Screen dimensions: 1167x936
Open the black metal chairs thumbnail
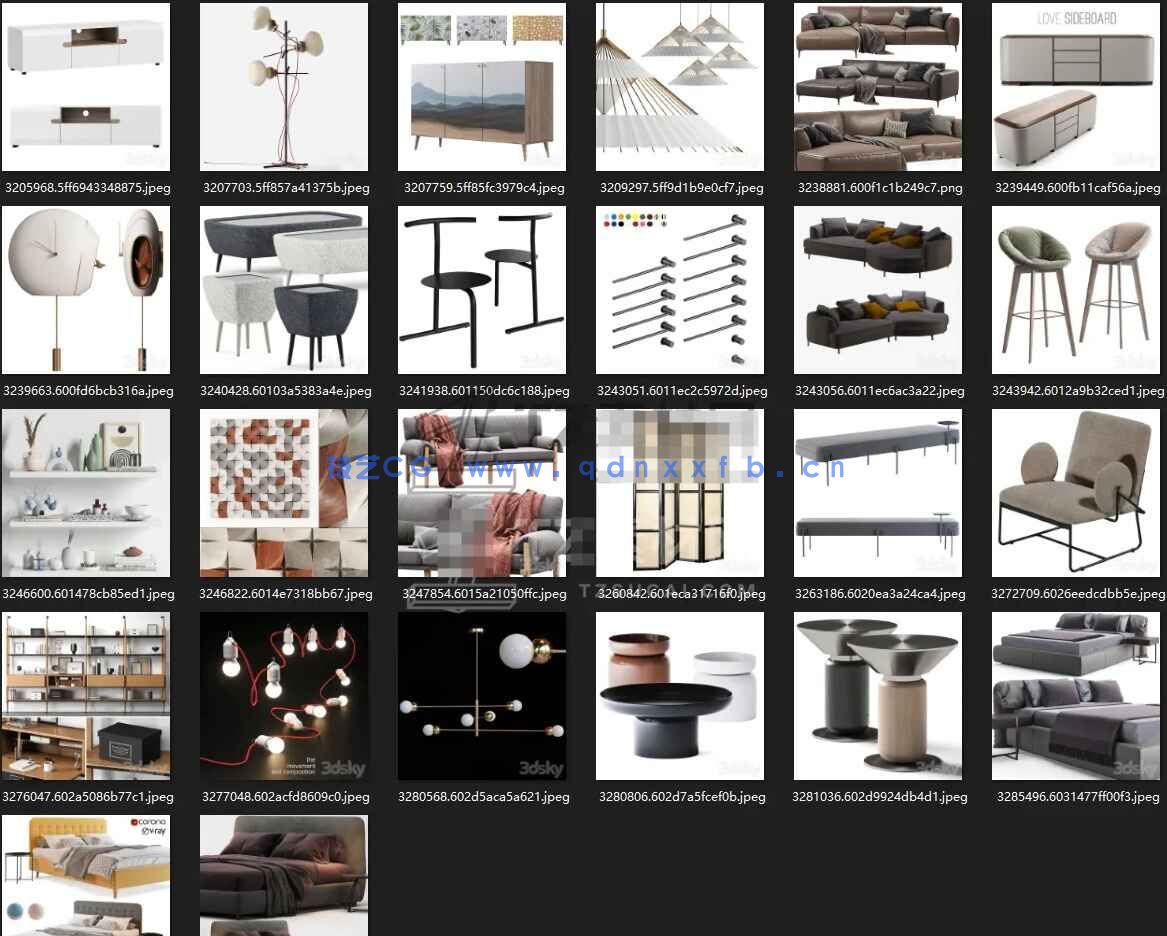point(482,290)
